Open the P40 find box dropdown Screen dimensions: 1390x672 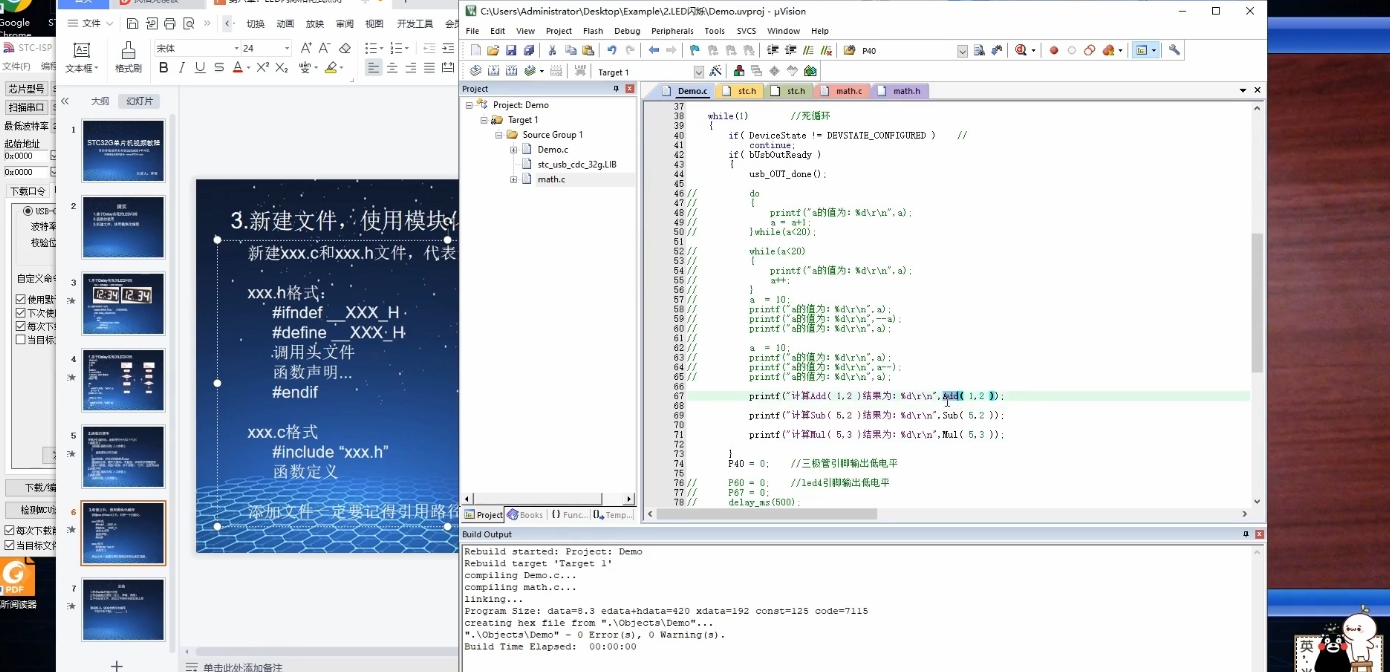pyautogui.click(x=962, y=51)
